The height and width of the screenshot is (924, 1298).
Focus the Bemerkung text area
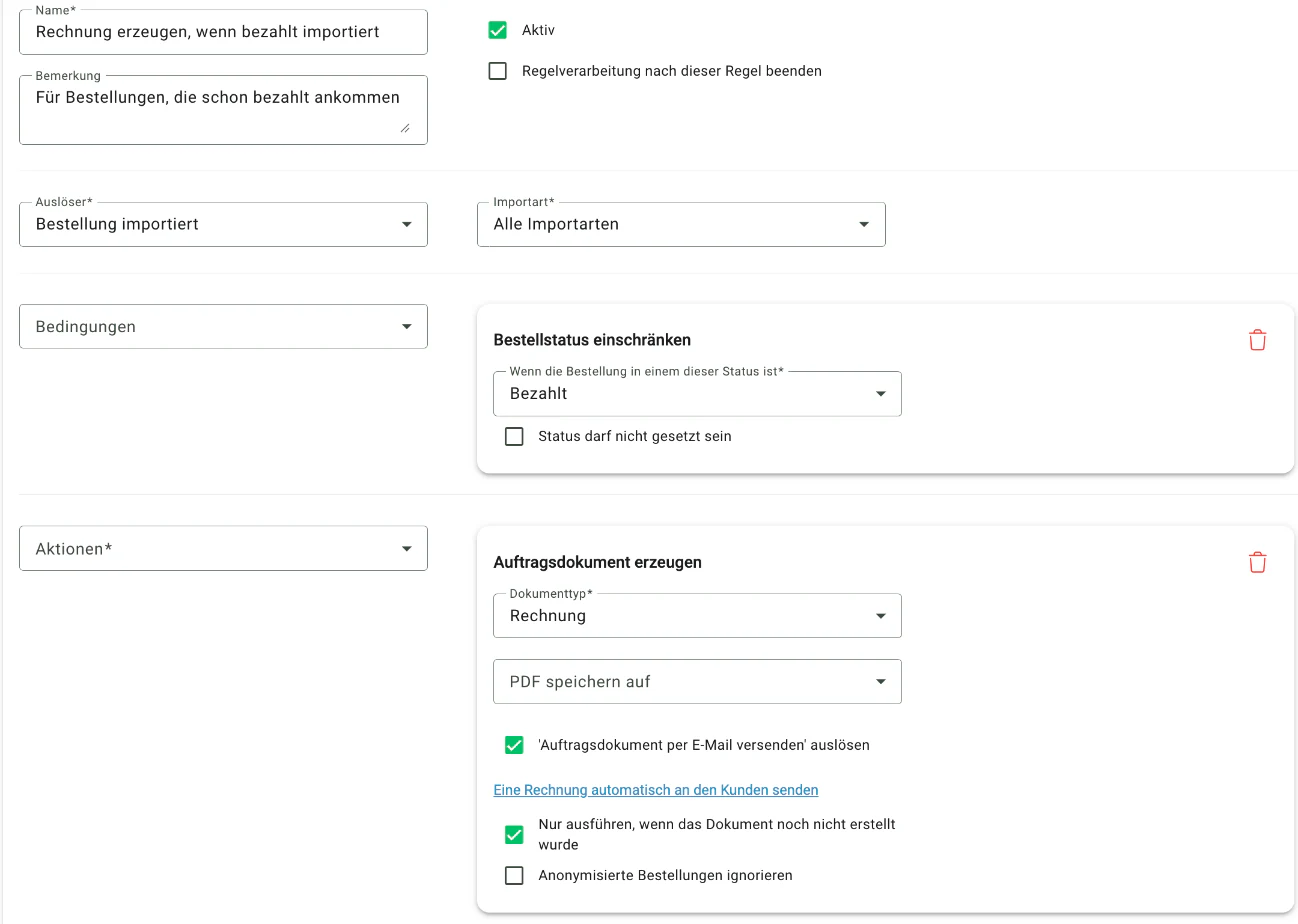223,109
